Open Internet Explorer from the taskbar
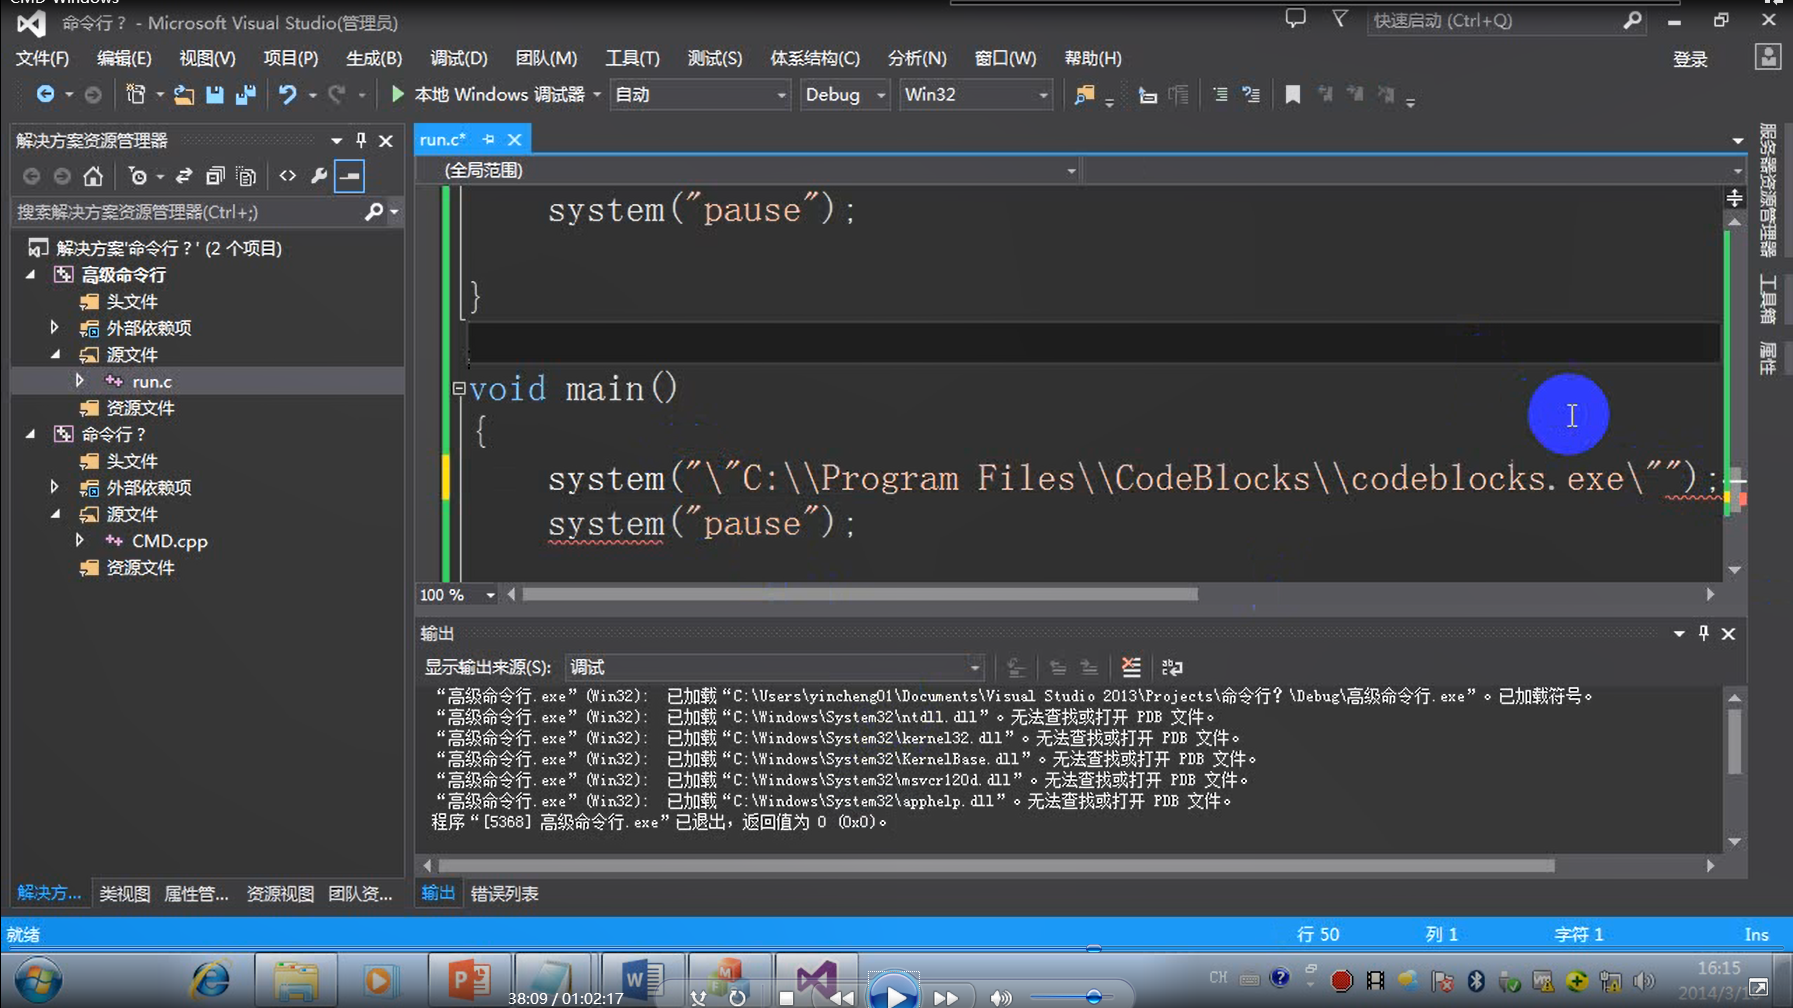Viewport: 1793px width, 1008px height. (210, 979)
